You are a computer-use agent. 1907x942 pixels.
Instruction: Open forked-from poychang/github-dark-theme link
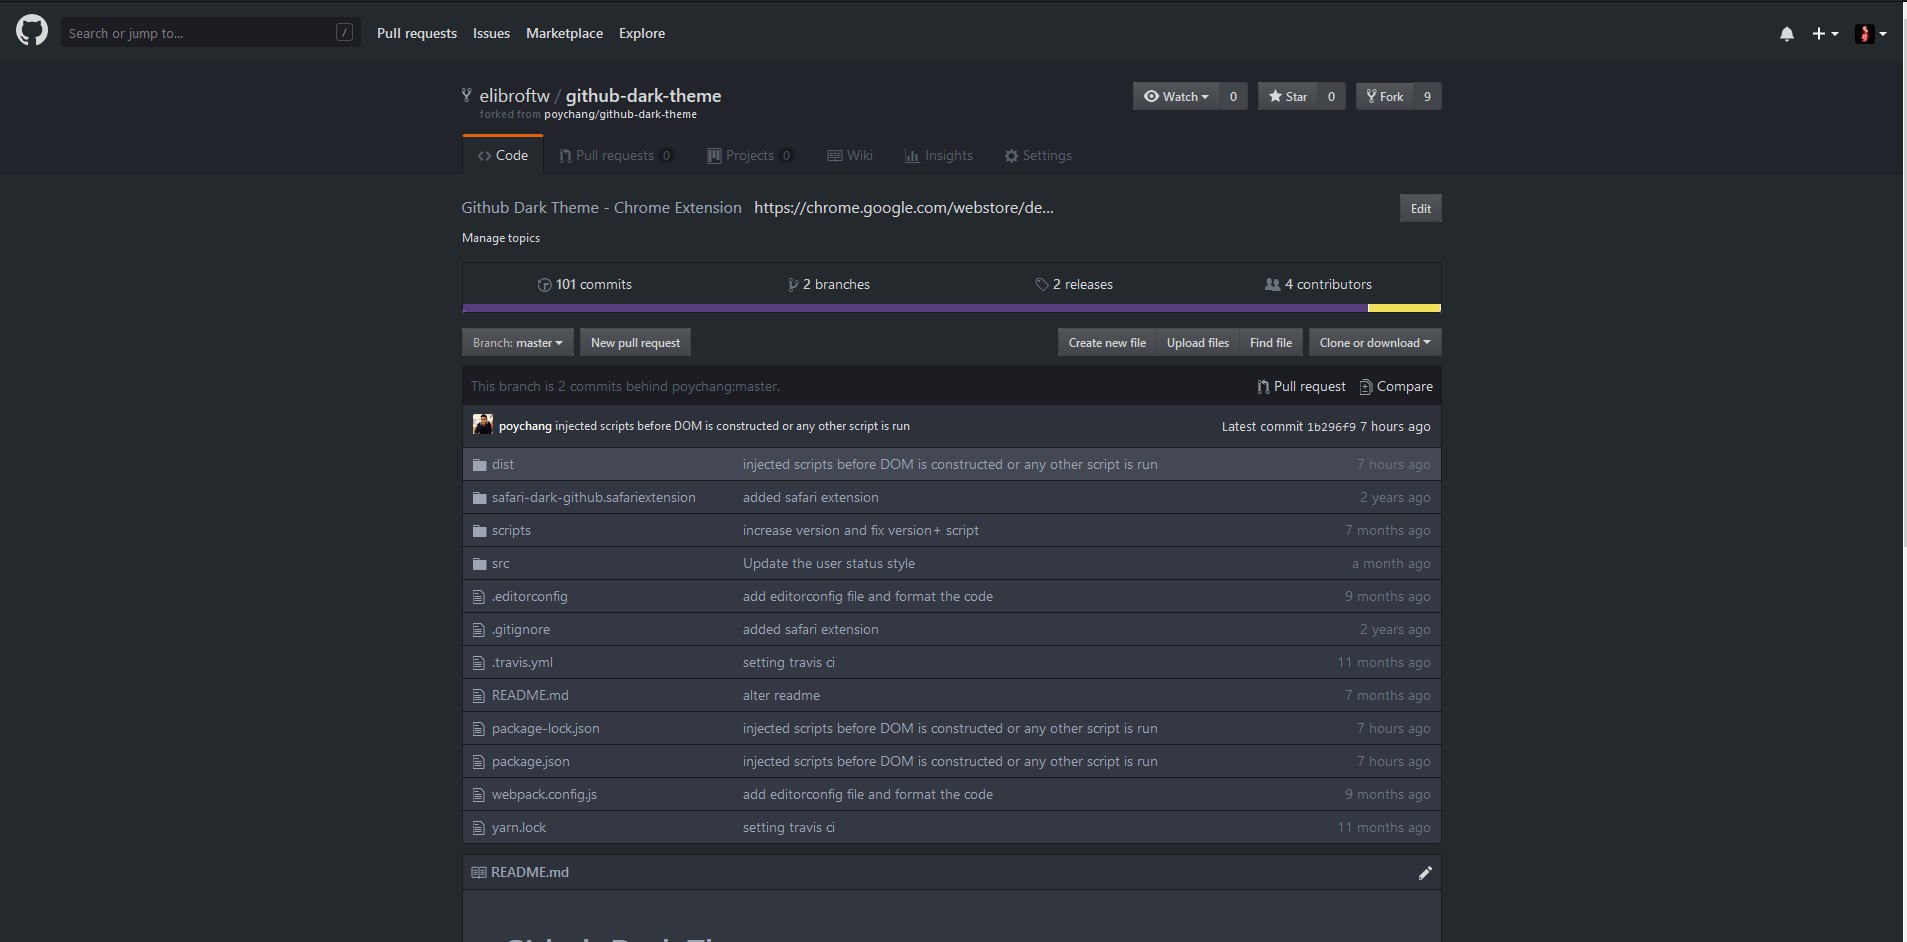tap(620, 114)
